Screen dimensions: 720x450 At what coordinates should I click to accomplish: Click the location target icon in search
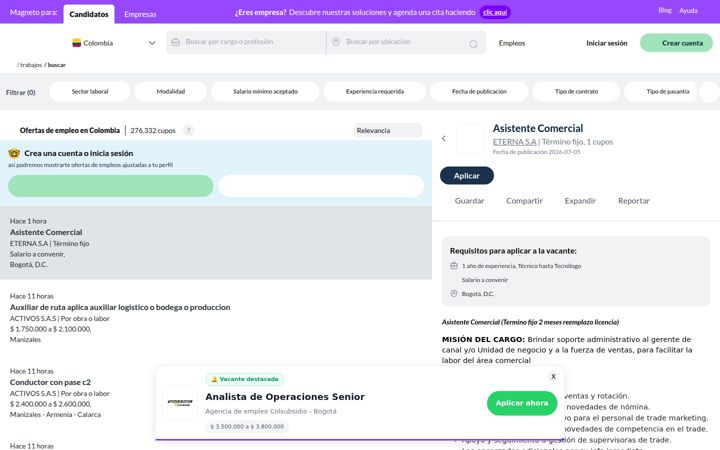point(473,44)
